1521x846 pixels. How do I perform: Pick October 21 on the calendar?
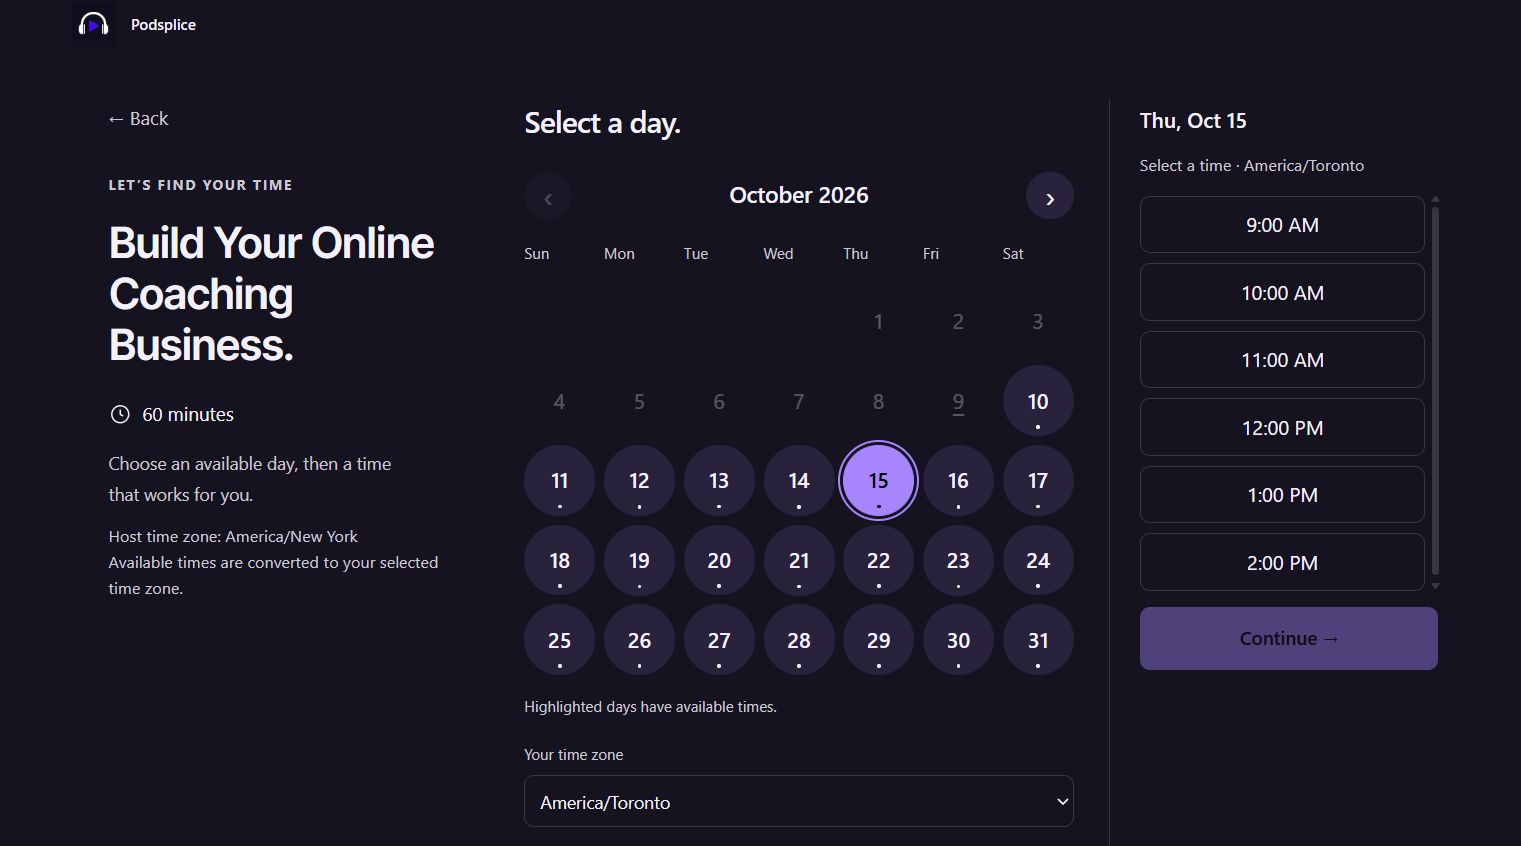[x=799, y=560]
